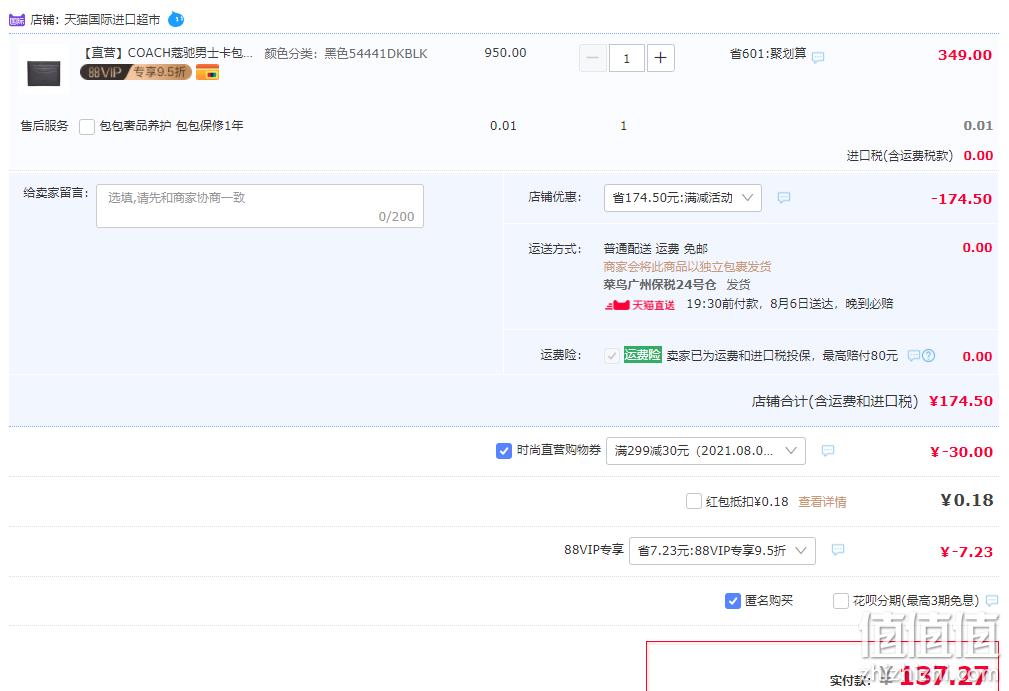Click the 菜鸟广州保税24号仓 warehouse text
Viewport: 1009px width, 691px height.
pos(660,284)
